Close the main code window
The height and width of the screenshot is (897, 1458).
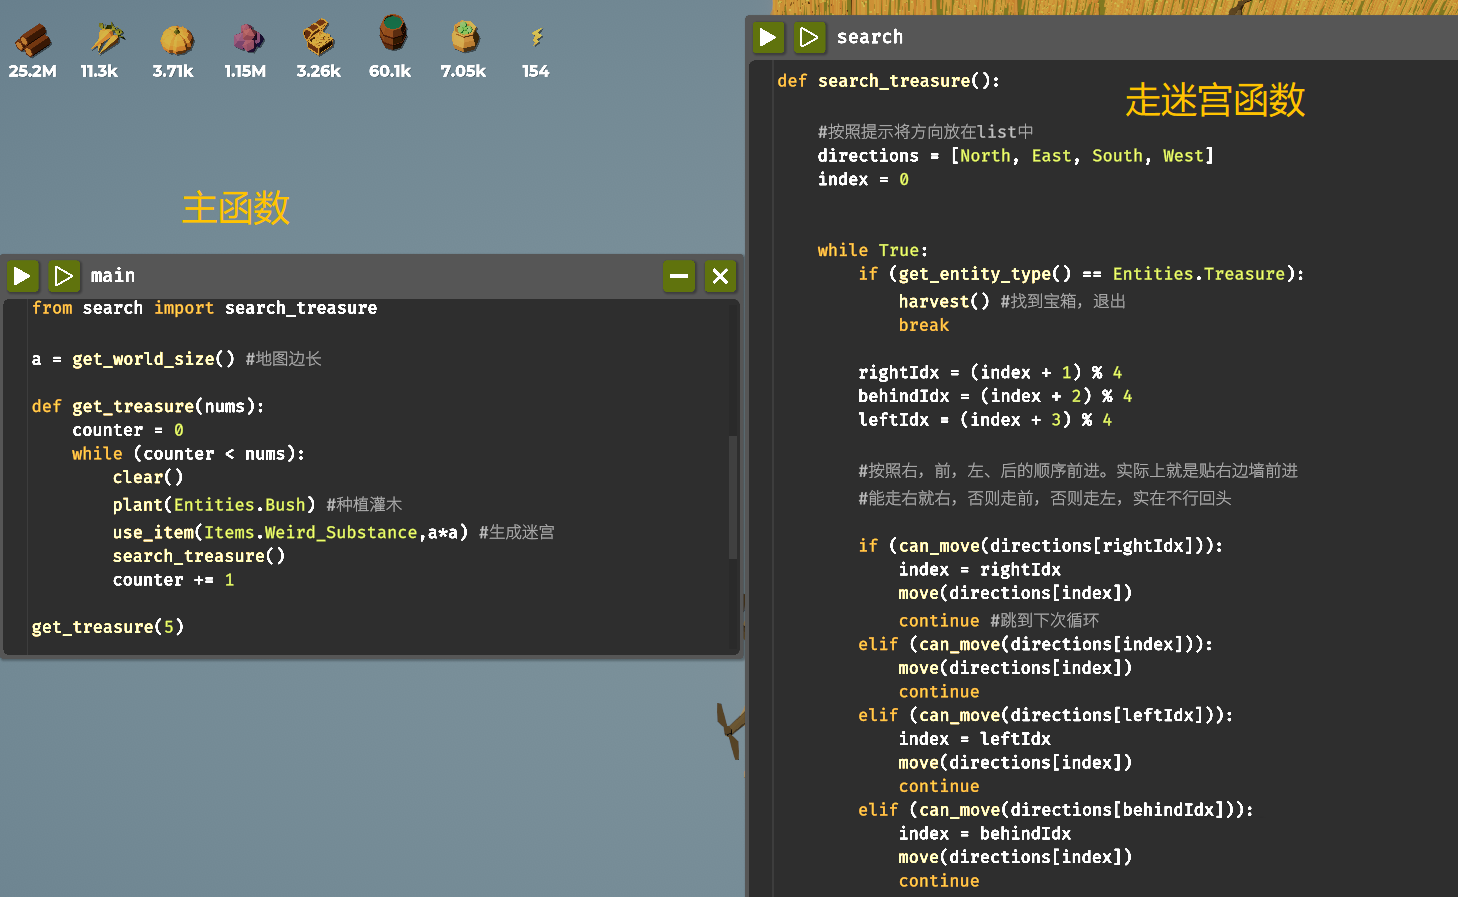coord(720,276)
